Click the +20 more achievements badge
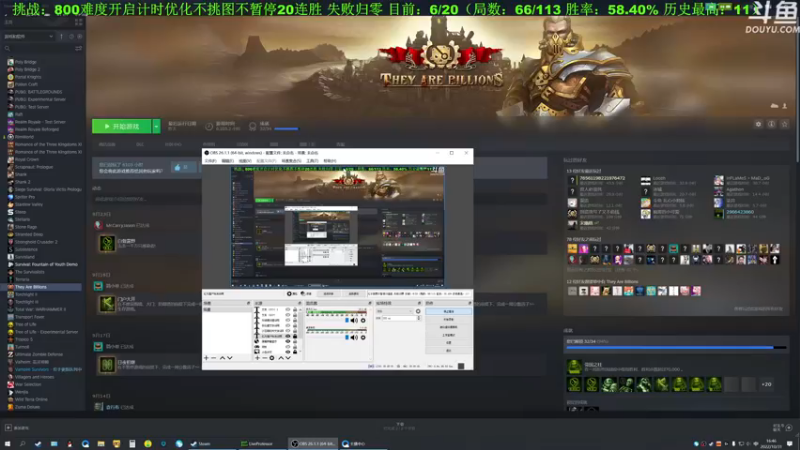The width and height of the screenshot is (800, 450). click(766, 384)
